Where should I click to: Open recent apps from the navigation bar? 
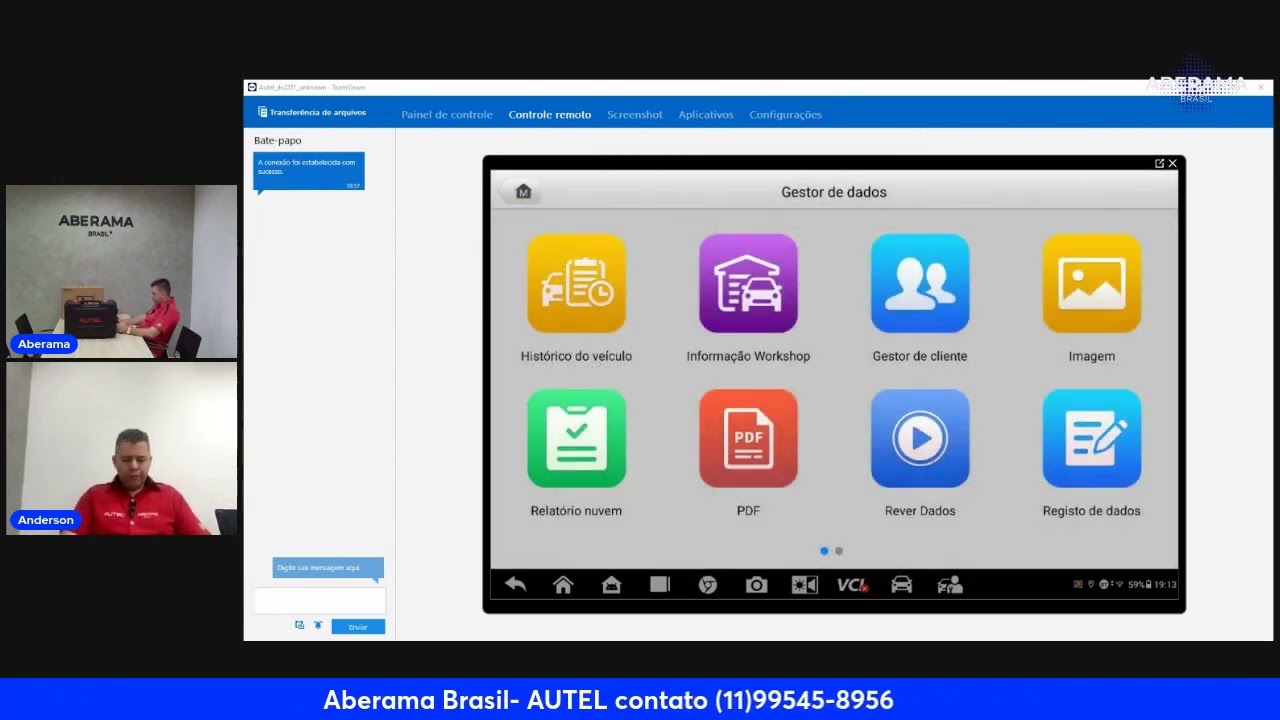[x=660, y=585]
